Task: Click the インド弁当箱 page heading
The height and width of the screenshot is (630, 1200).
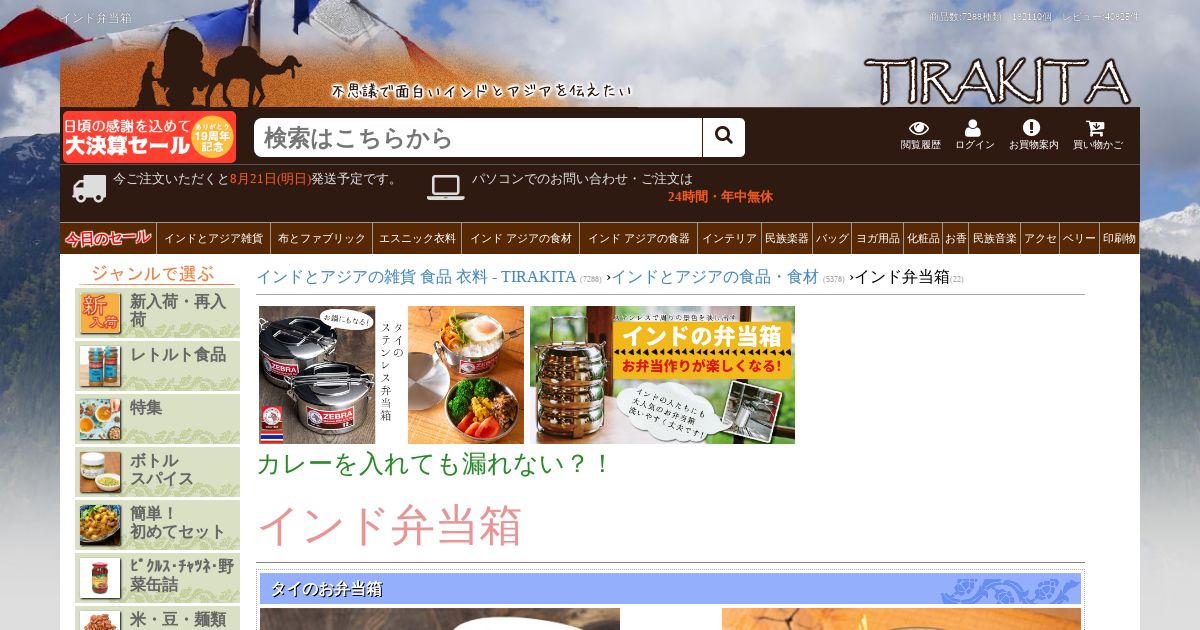Action: pos(389,526)
